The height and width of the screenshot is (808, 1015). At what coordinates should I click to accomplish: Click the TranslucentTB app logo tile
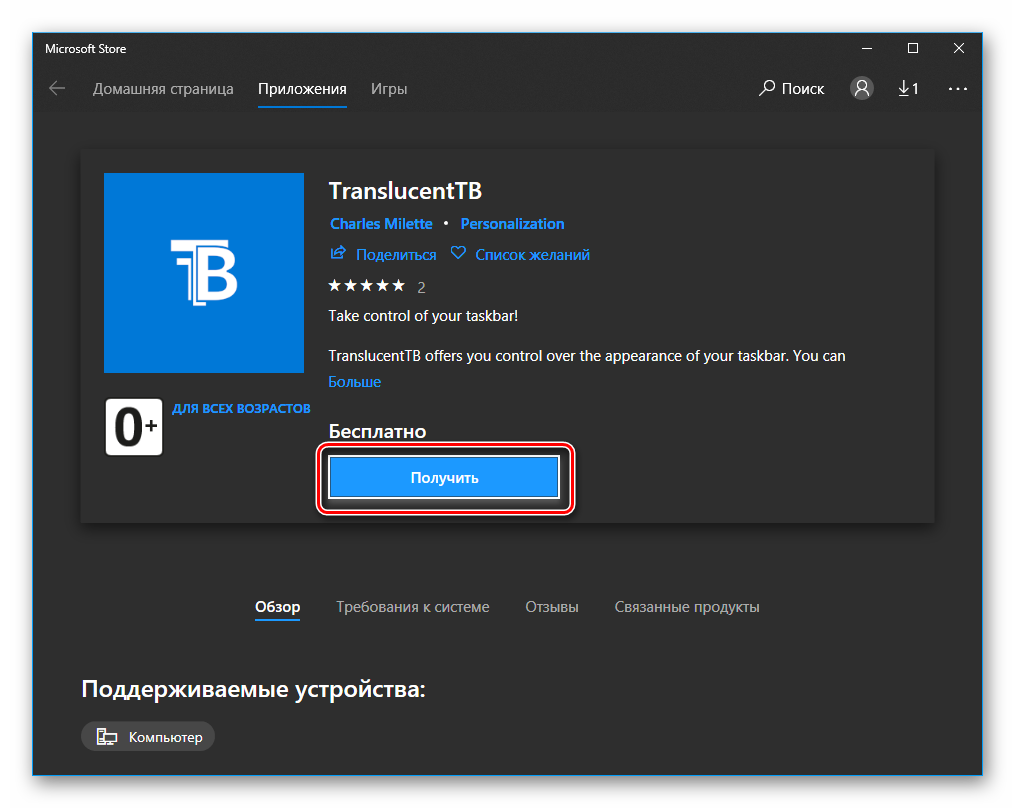[x=204, y=273]
